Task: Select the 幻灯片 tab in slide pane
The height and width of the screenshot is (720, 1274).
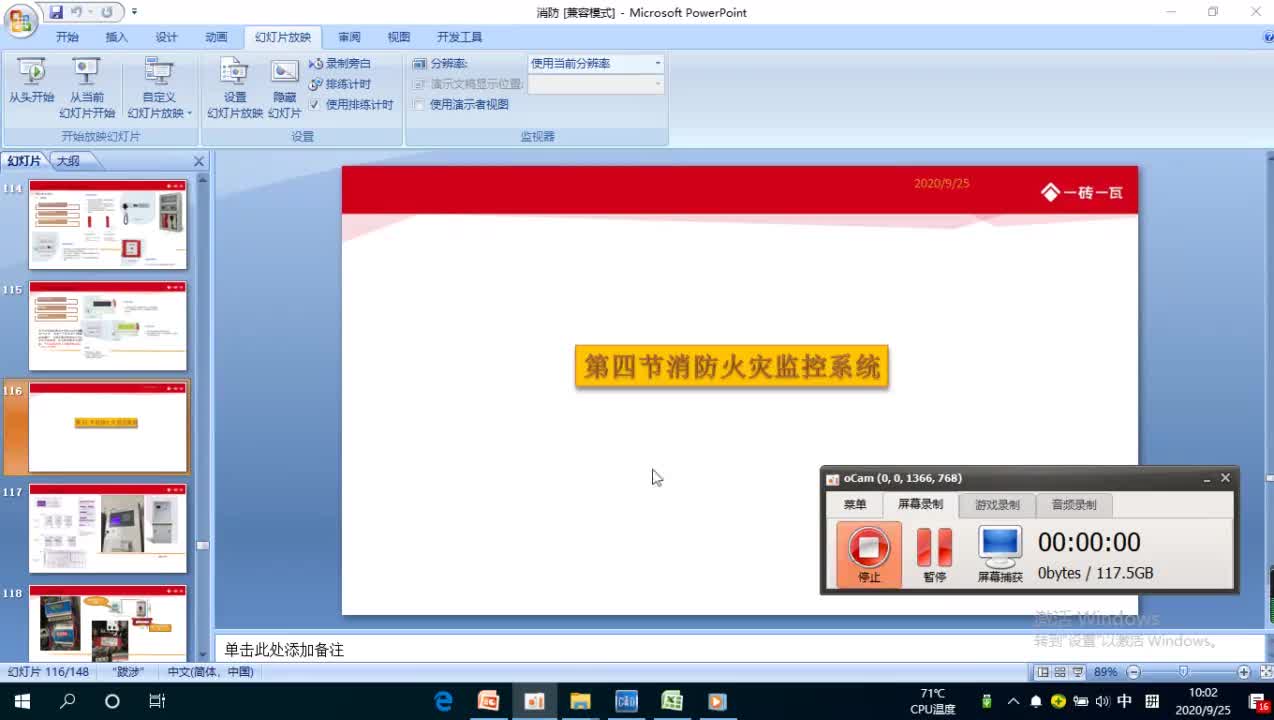Action: point(24,161)
